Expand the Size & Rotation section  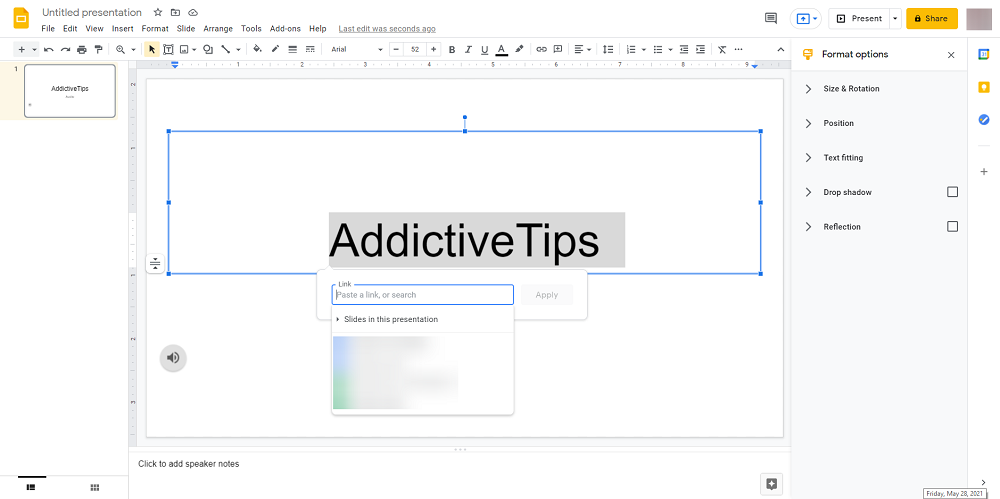pyautogui.click(x=850, y=89)
